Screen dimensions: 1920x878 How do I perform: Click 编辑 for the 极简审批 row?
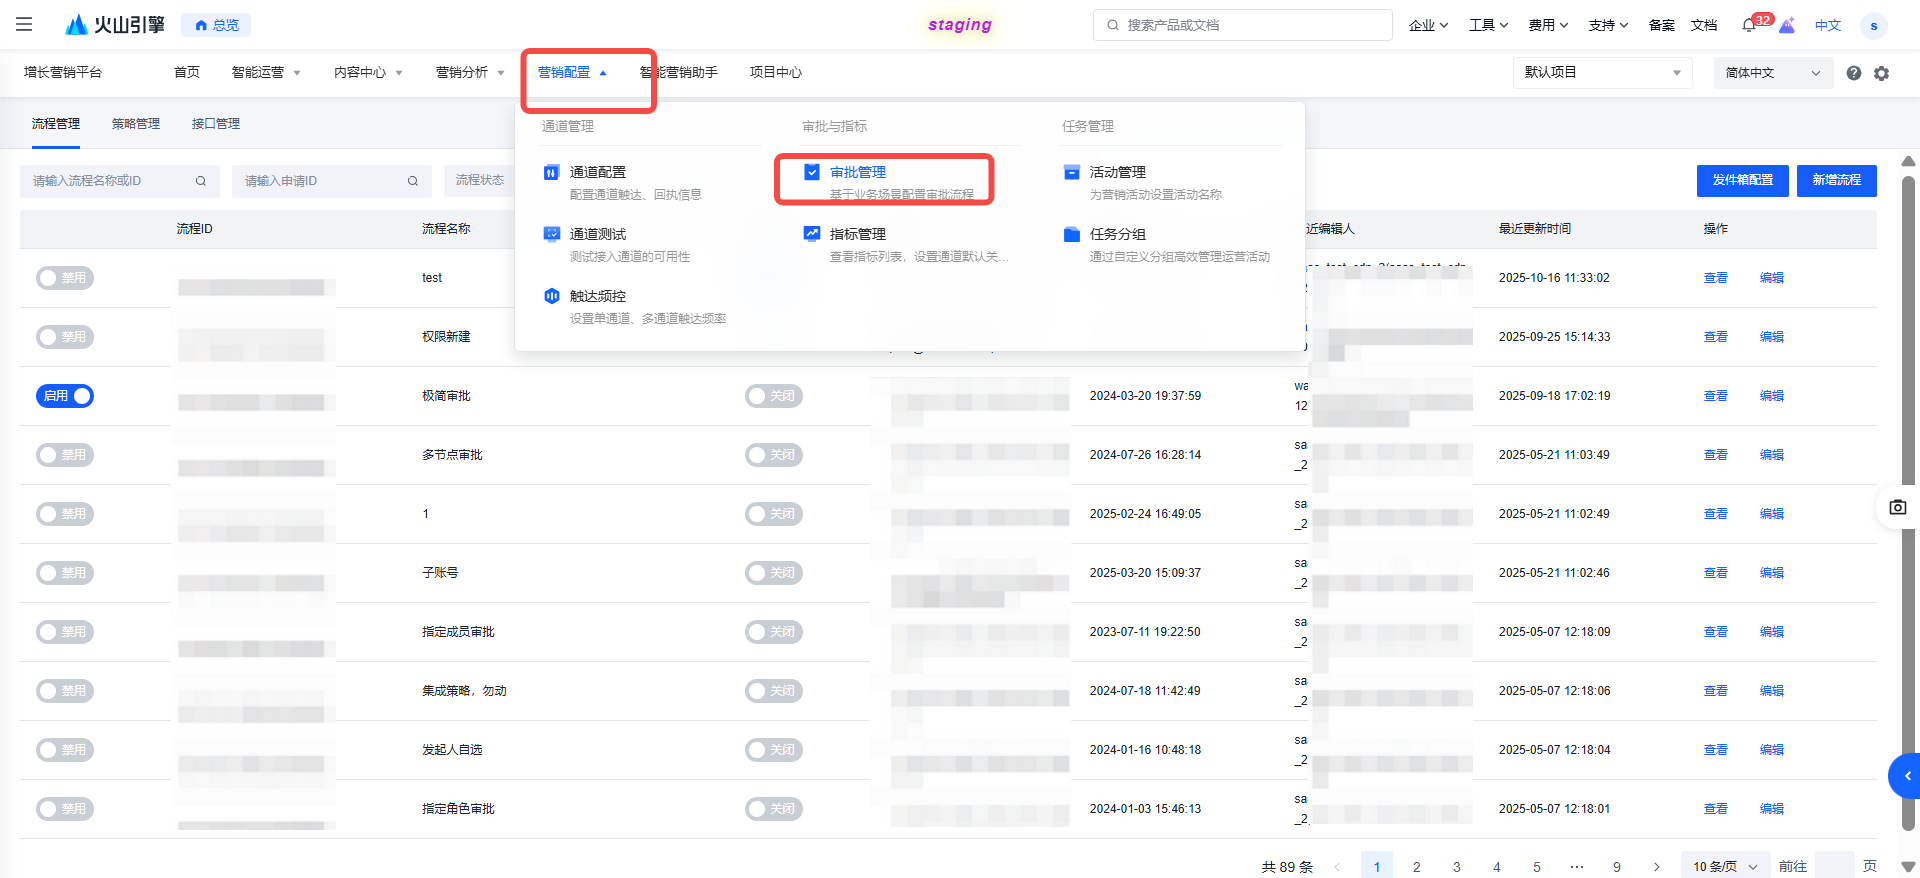(1772, 396)
